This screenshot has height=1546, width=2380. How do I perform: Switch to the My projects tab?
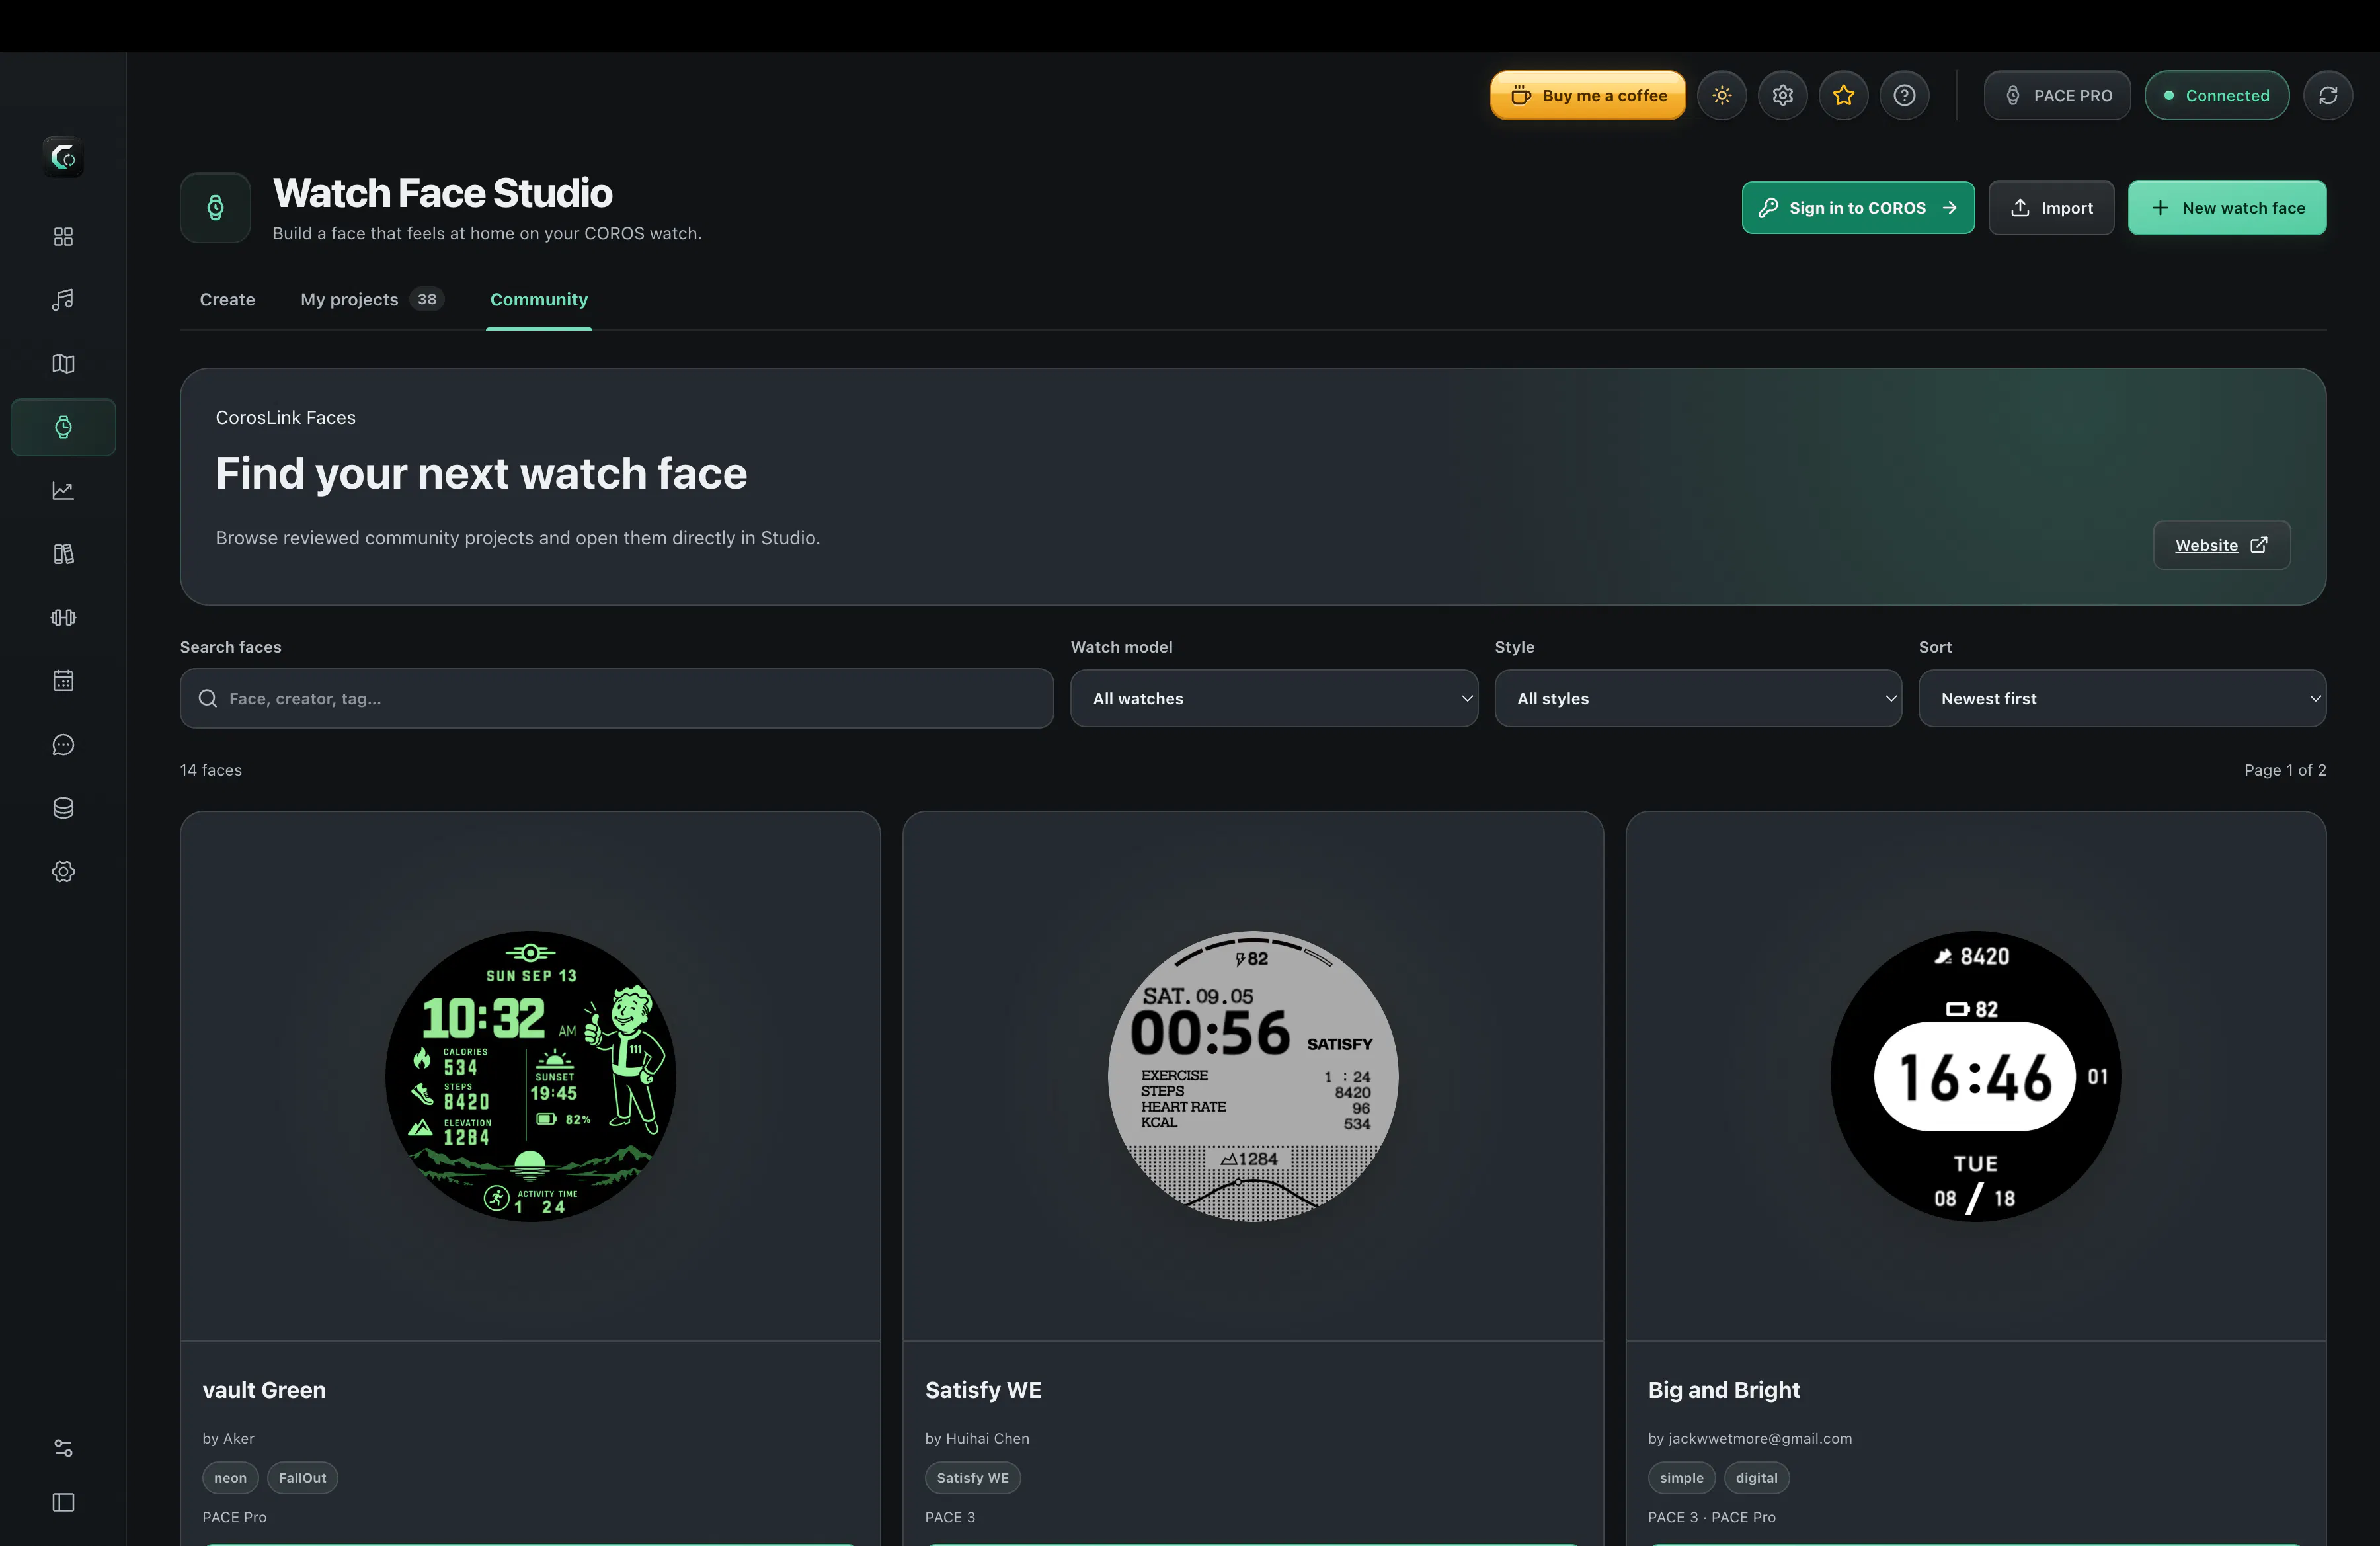coord(372,299)
